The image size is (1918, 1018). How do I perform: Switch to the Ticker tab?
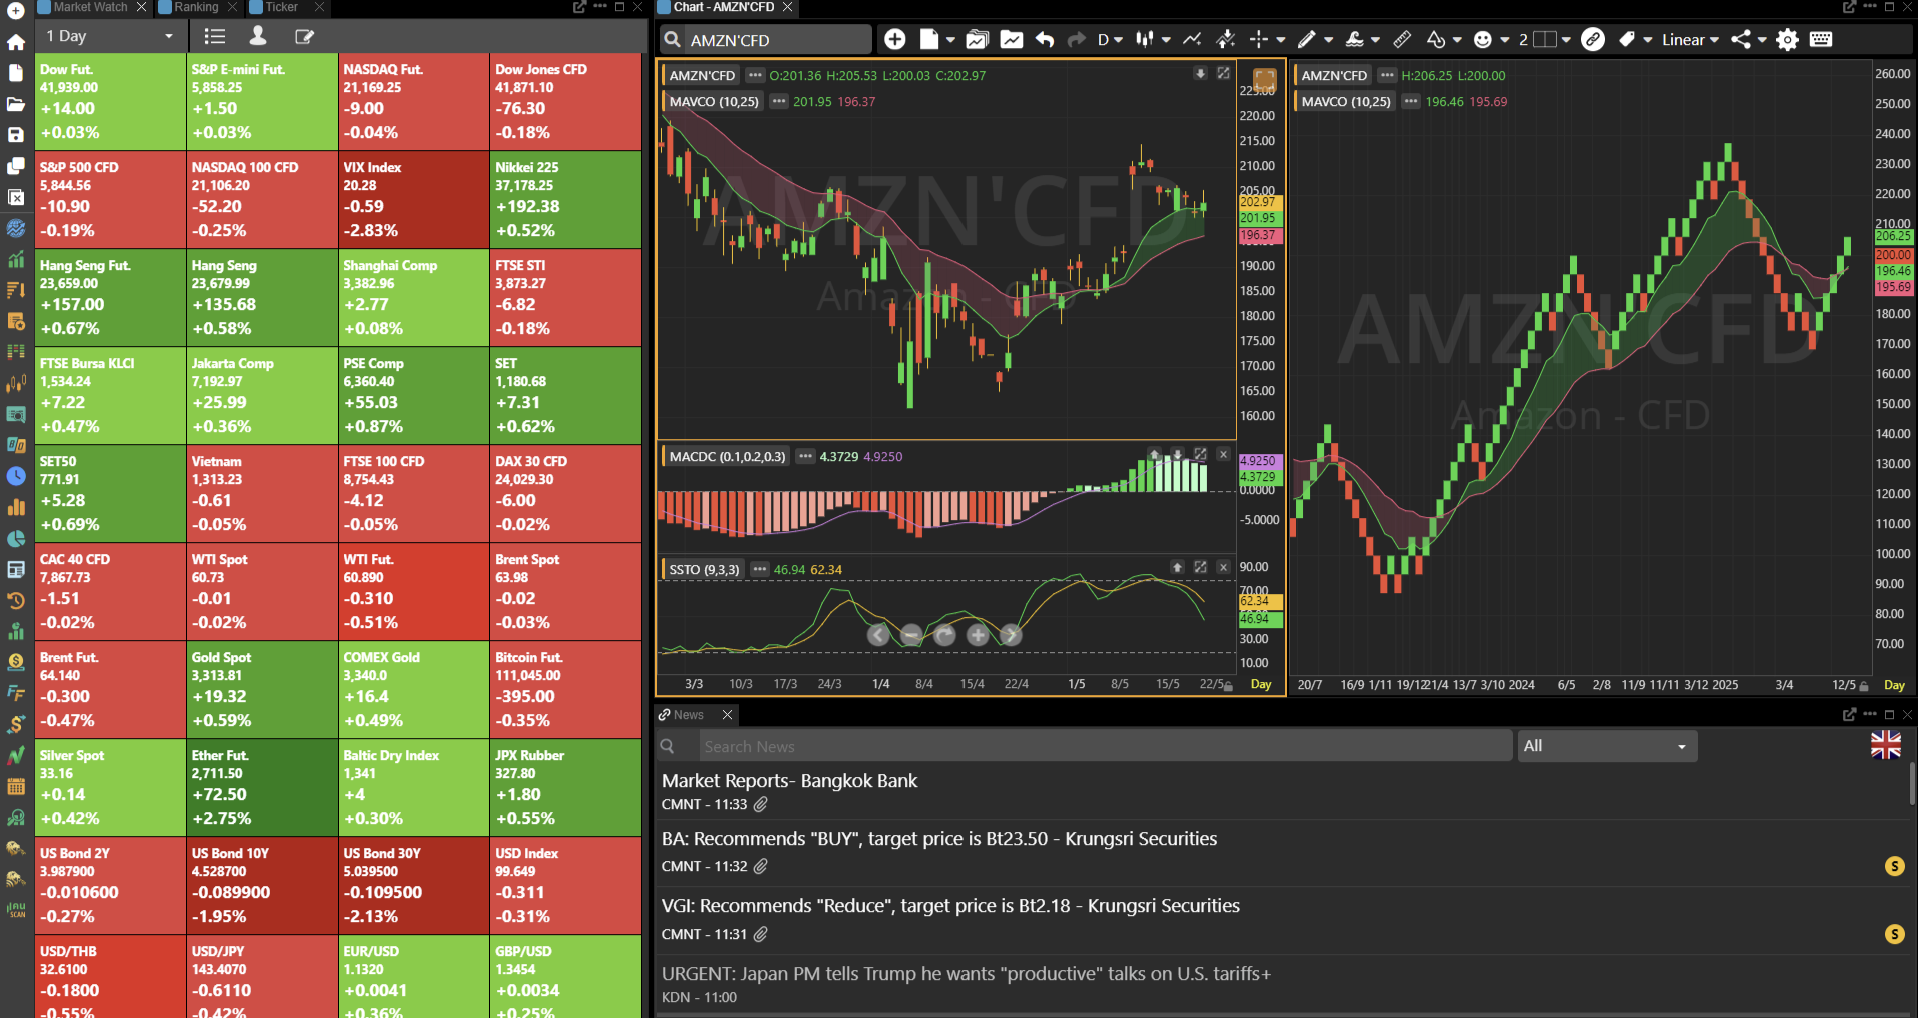tap(281, 7)
